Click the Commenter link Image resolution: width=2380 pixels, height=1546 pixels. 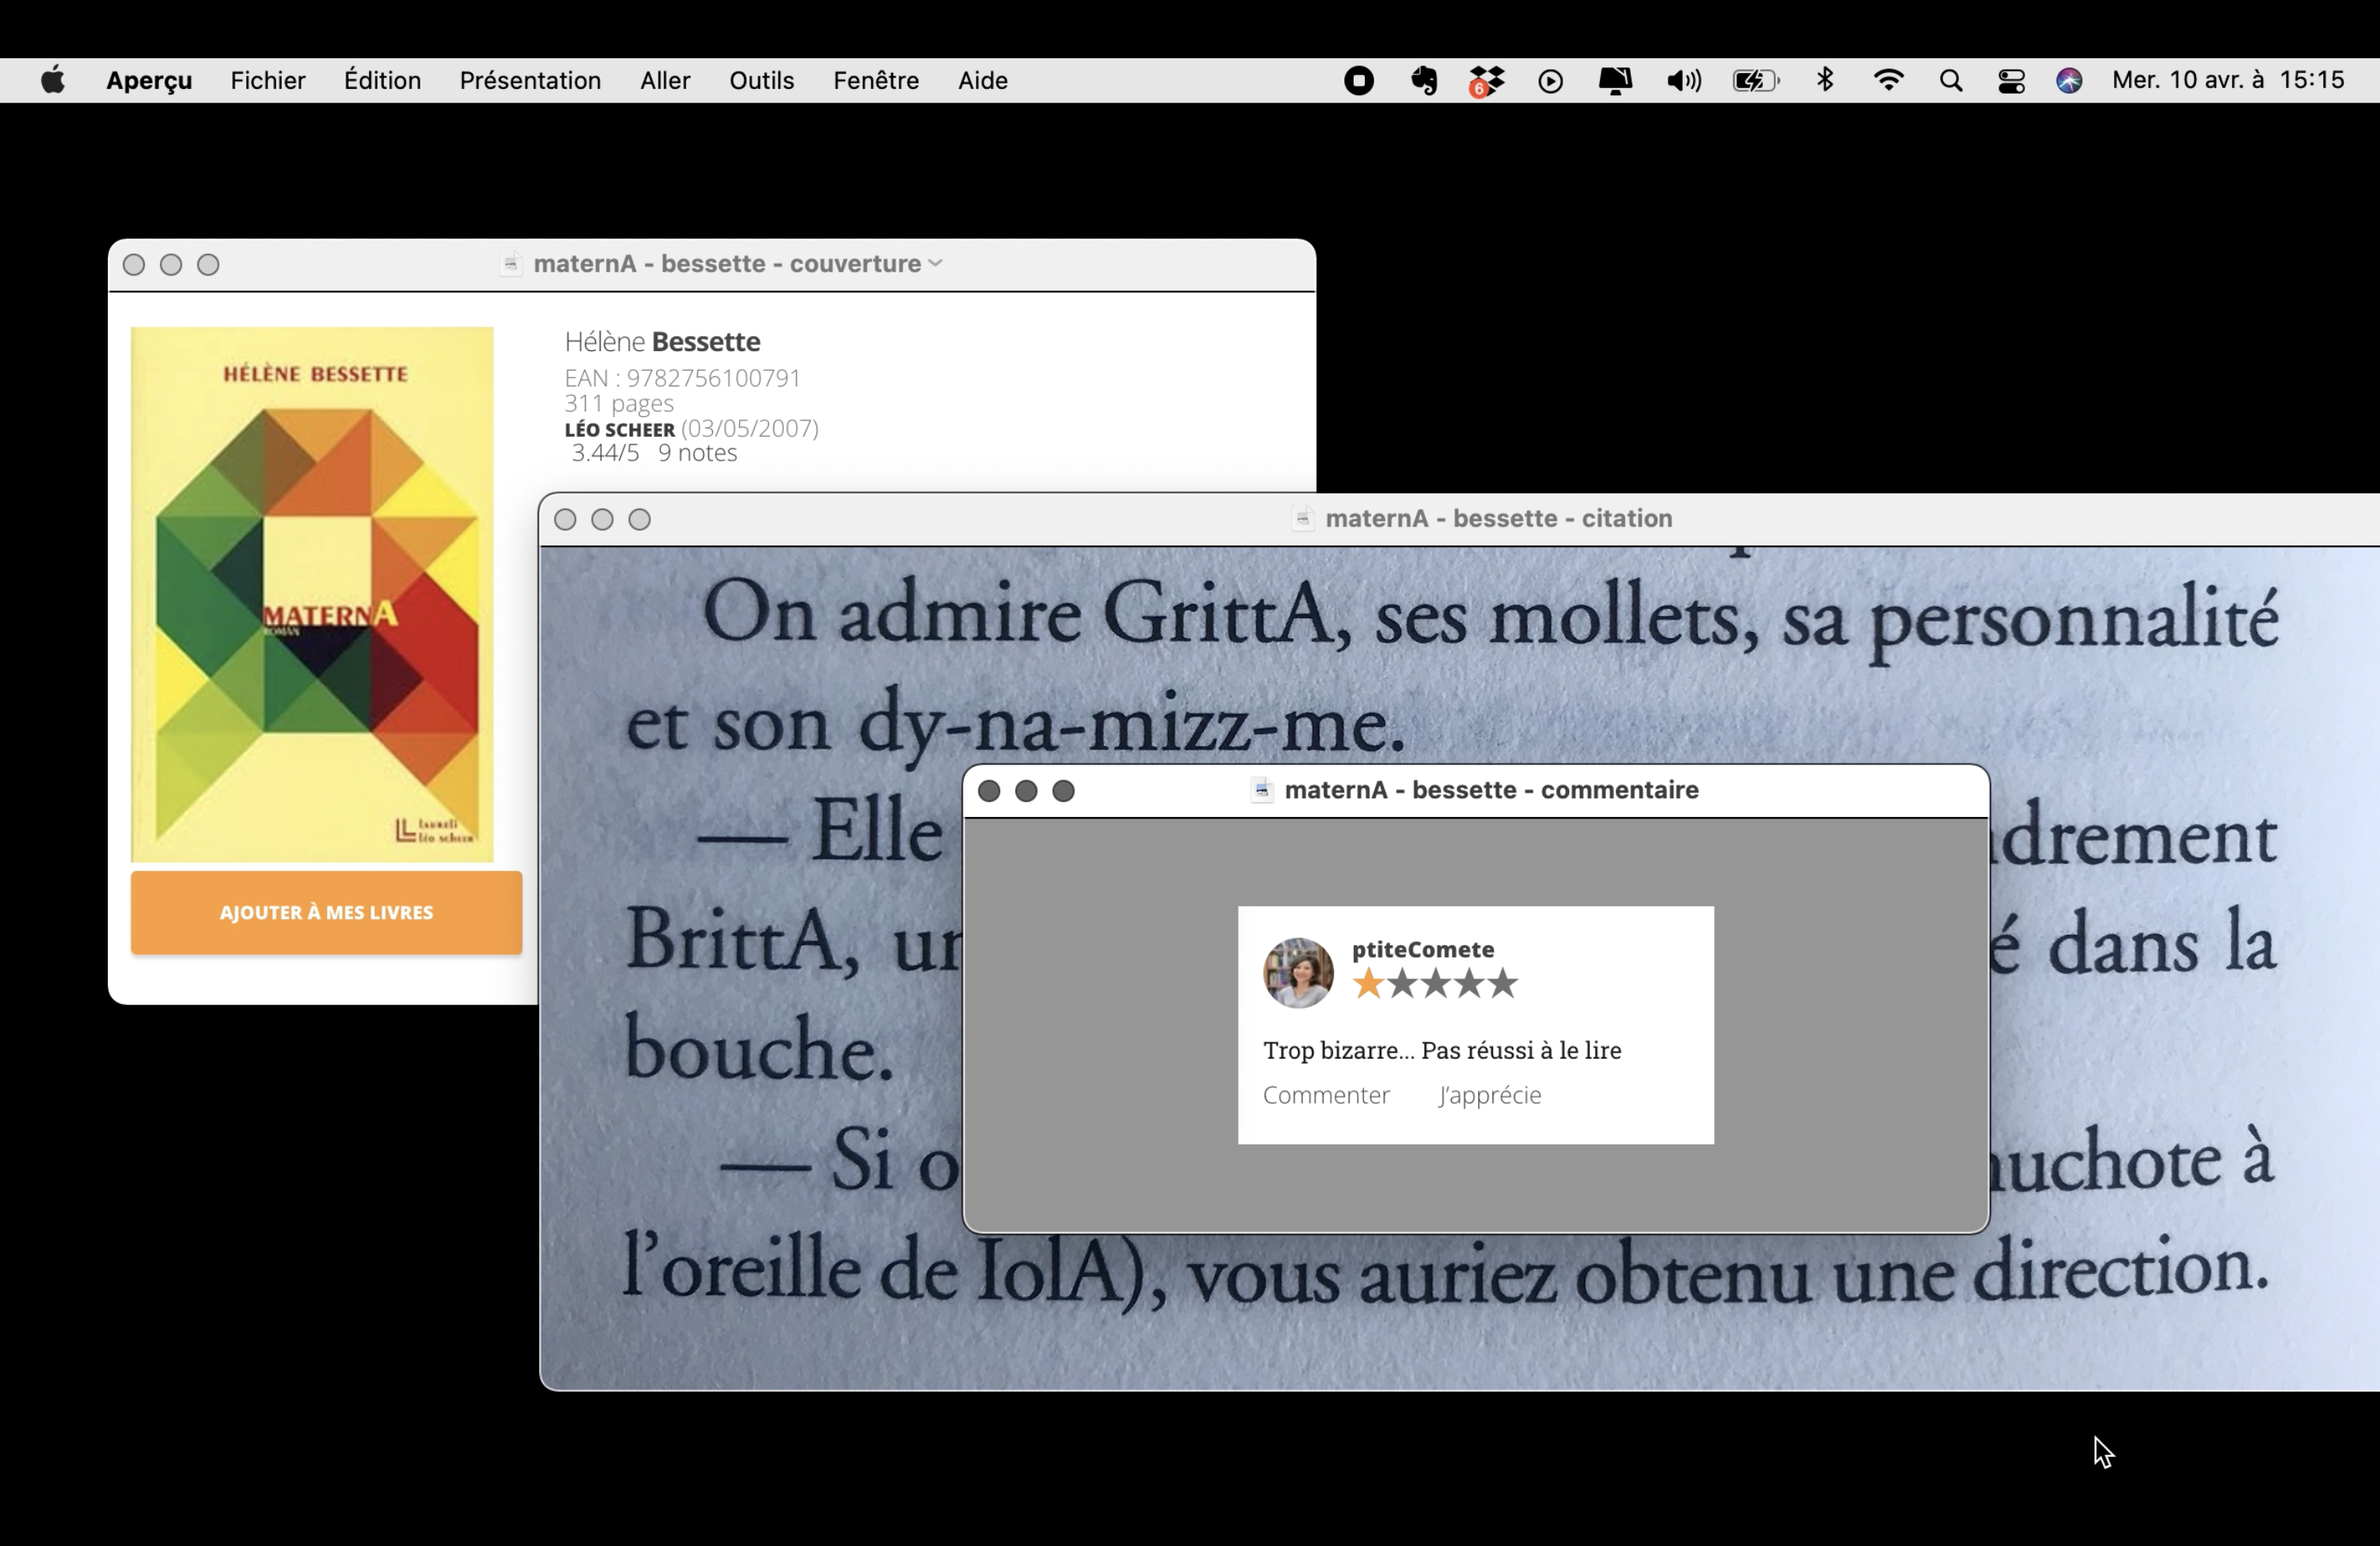(1325, 1095)
